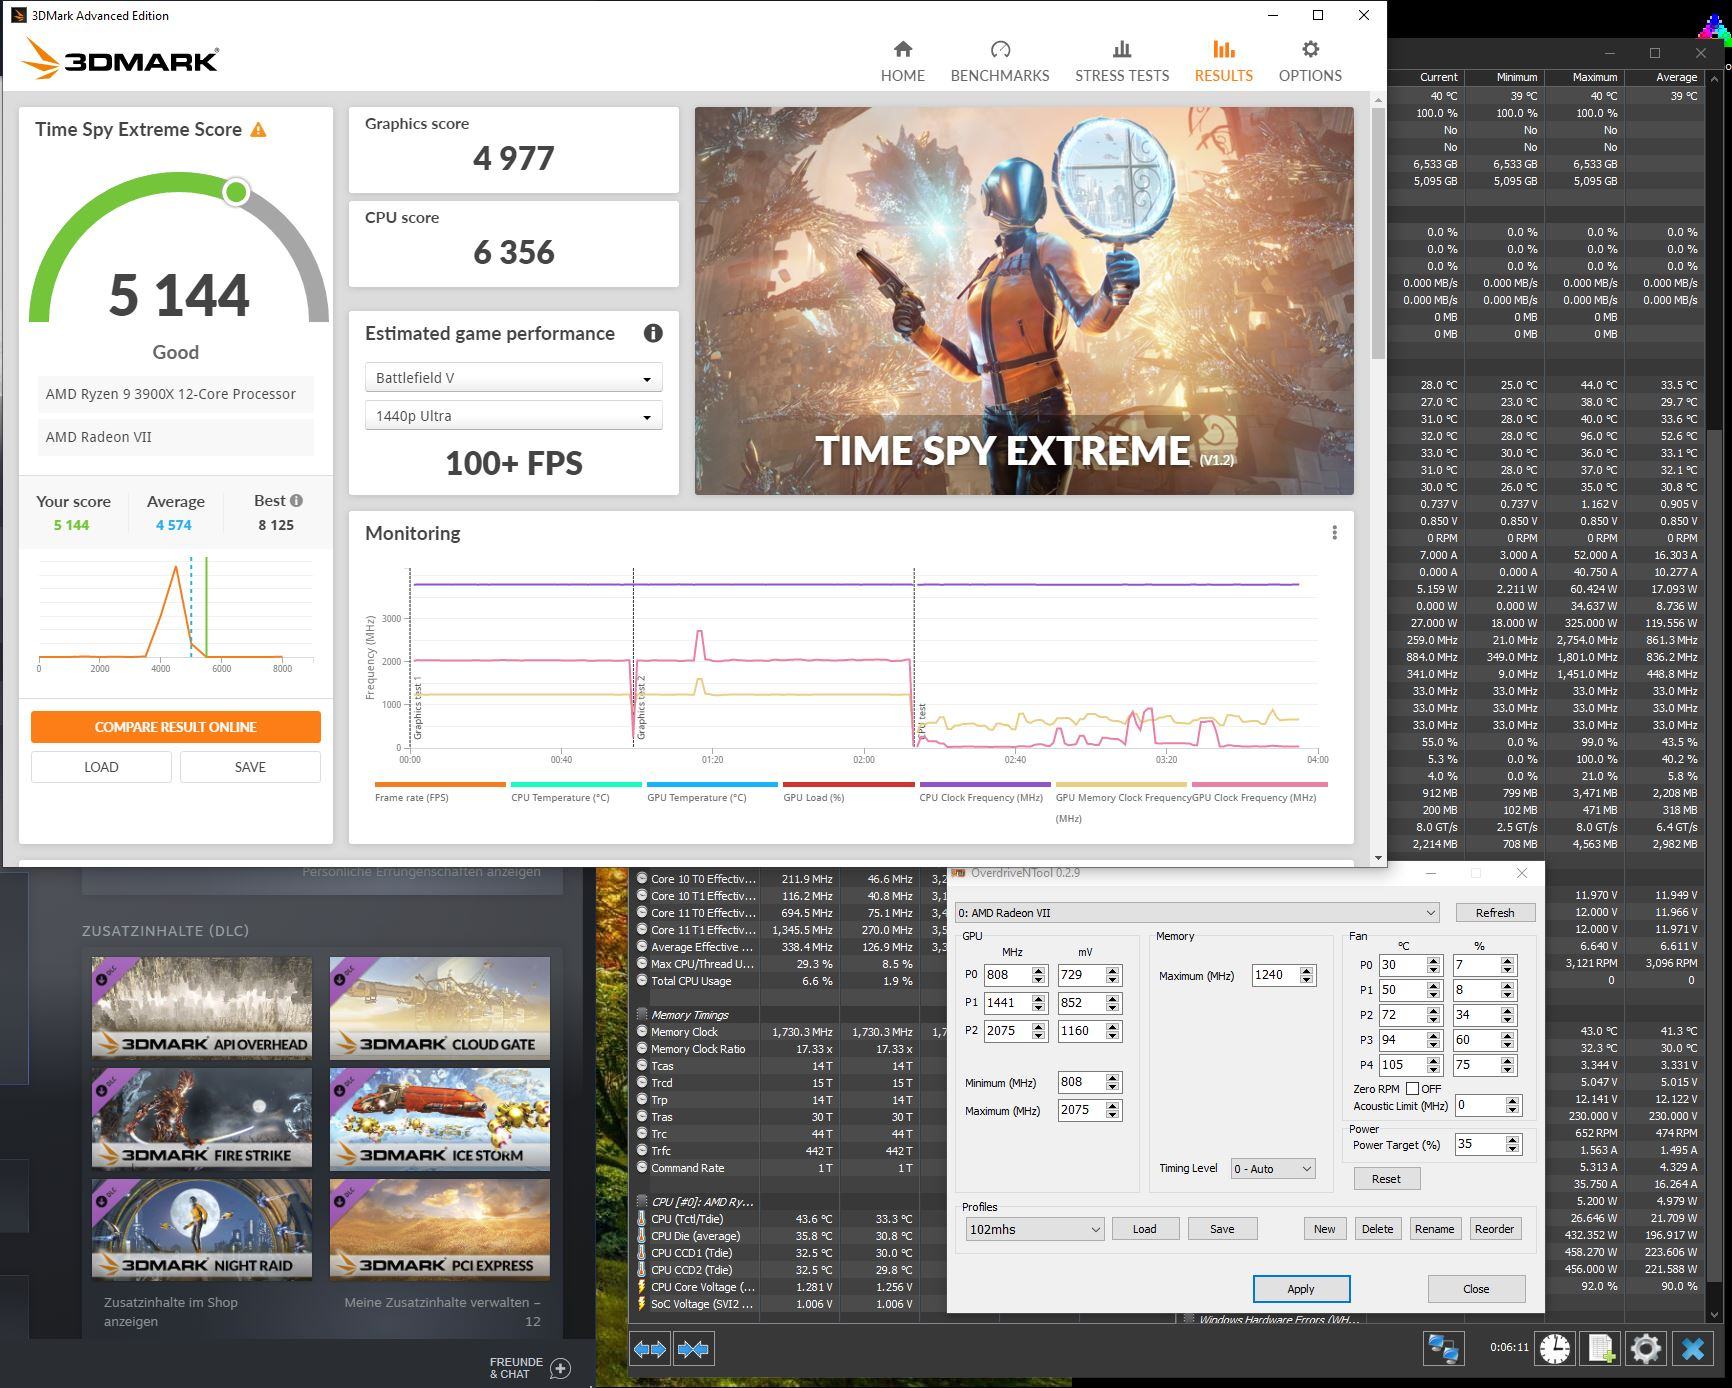Click Rename profile button

[1434, 1229]
